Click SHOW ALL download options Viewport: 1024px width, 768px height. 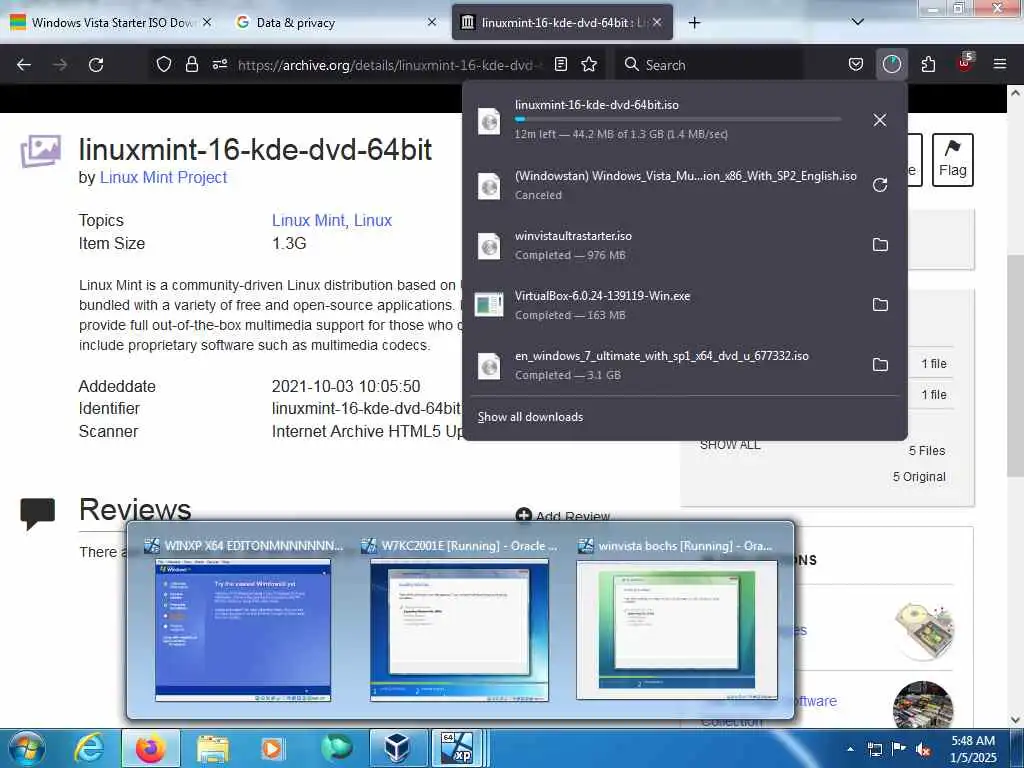tap(730, 445)
